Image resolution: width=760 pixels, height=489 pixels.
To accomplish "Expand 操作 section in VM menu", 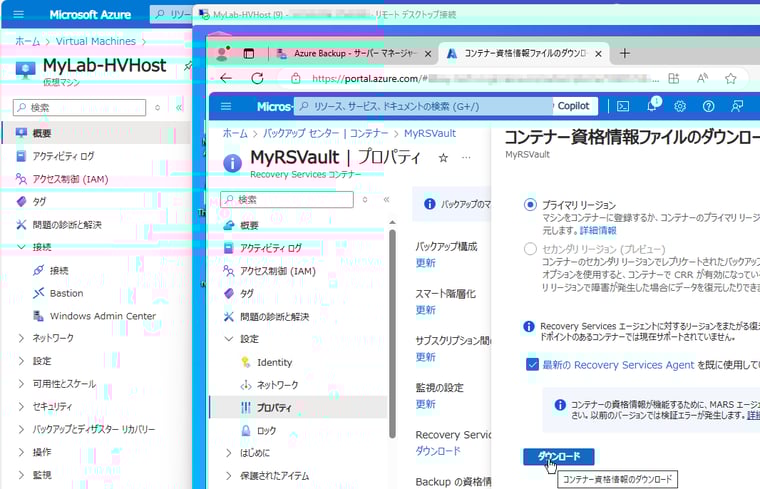I will click(x=21, y=452).
